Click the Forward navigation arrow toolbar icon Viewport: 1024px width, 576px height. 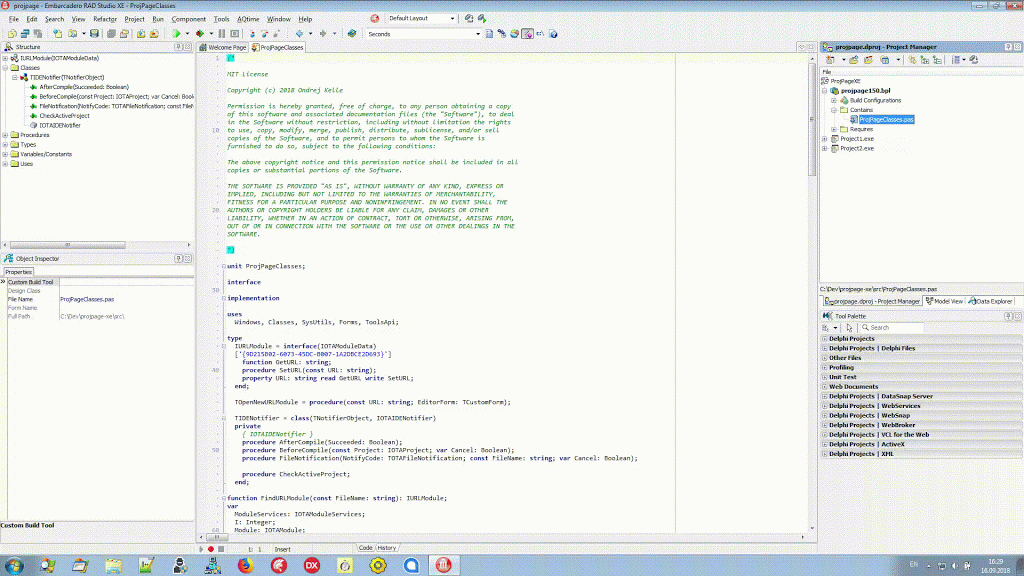pyautogui.click(x=323, y=33)
